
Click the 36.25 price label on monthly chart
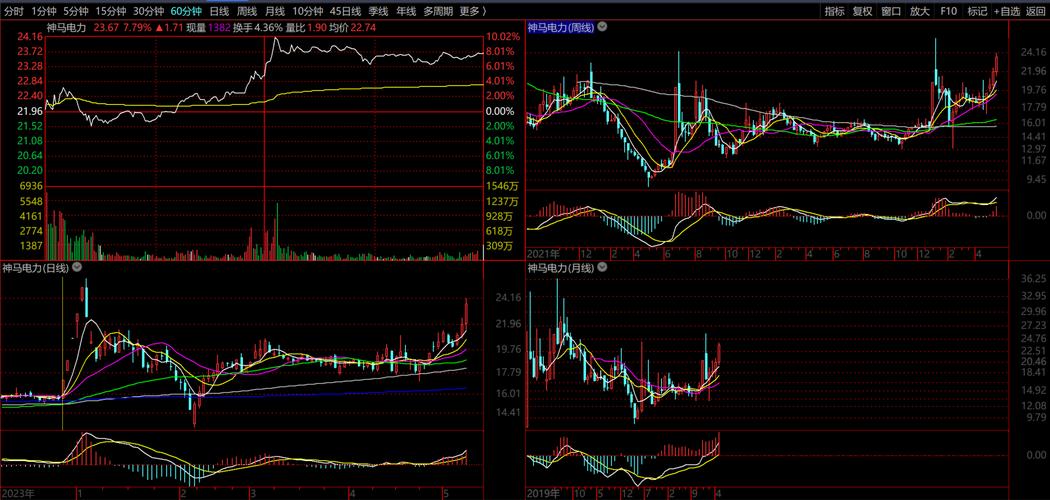pos(1035,278)
